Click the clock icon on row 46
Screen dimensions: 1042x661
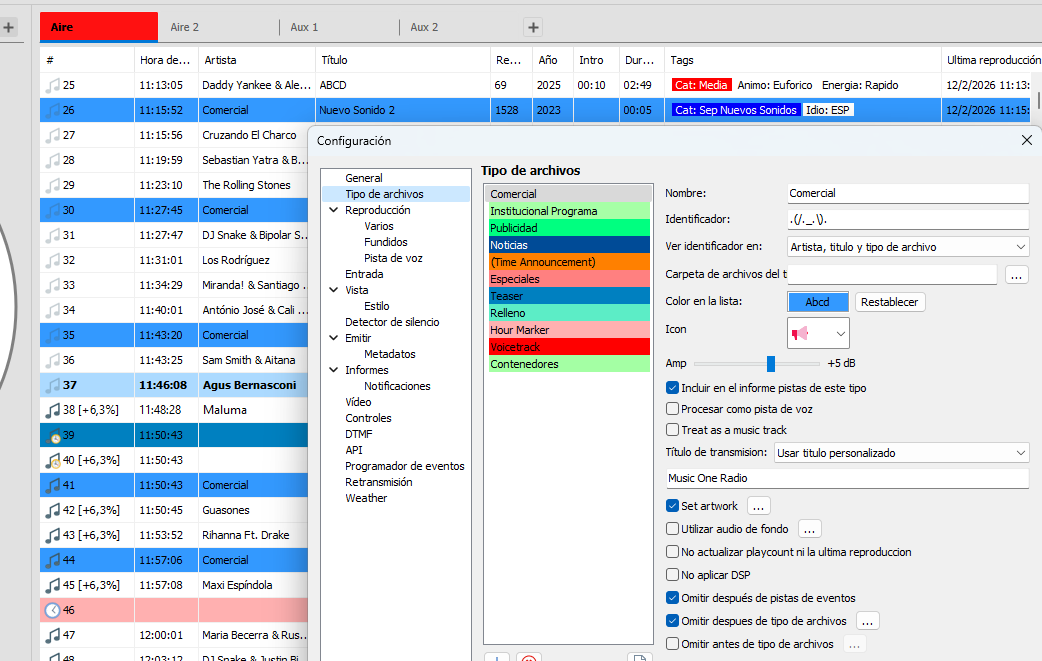pyautogui.click(x=53, y=610)
